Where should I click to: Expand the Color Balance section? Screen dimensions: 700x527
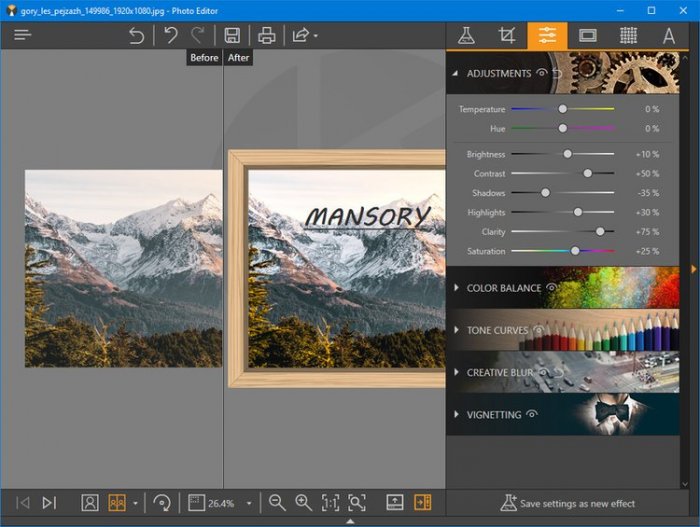click(456, 288)
